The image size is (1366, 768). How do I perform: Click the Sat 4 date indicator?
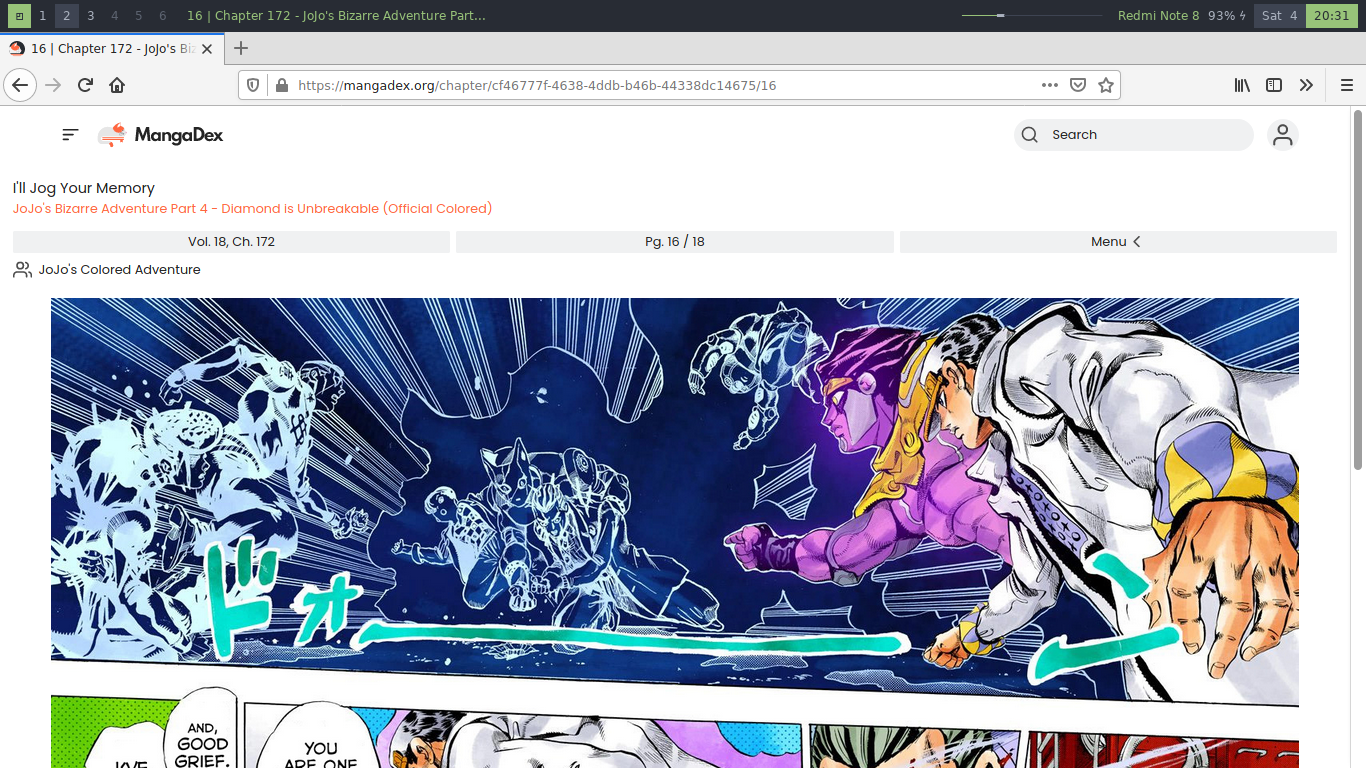pyautogui.click(x=1279, y=16)
